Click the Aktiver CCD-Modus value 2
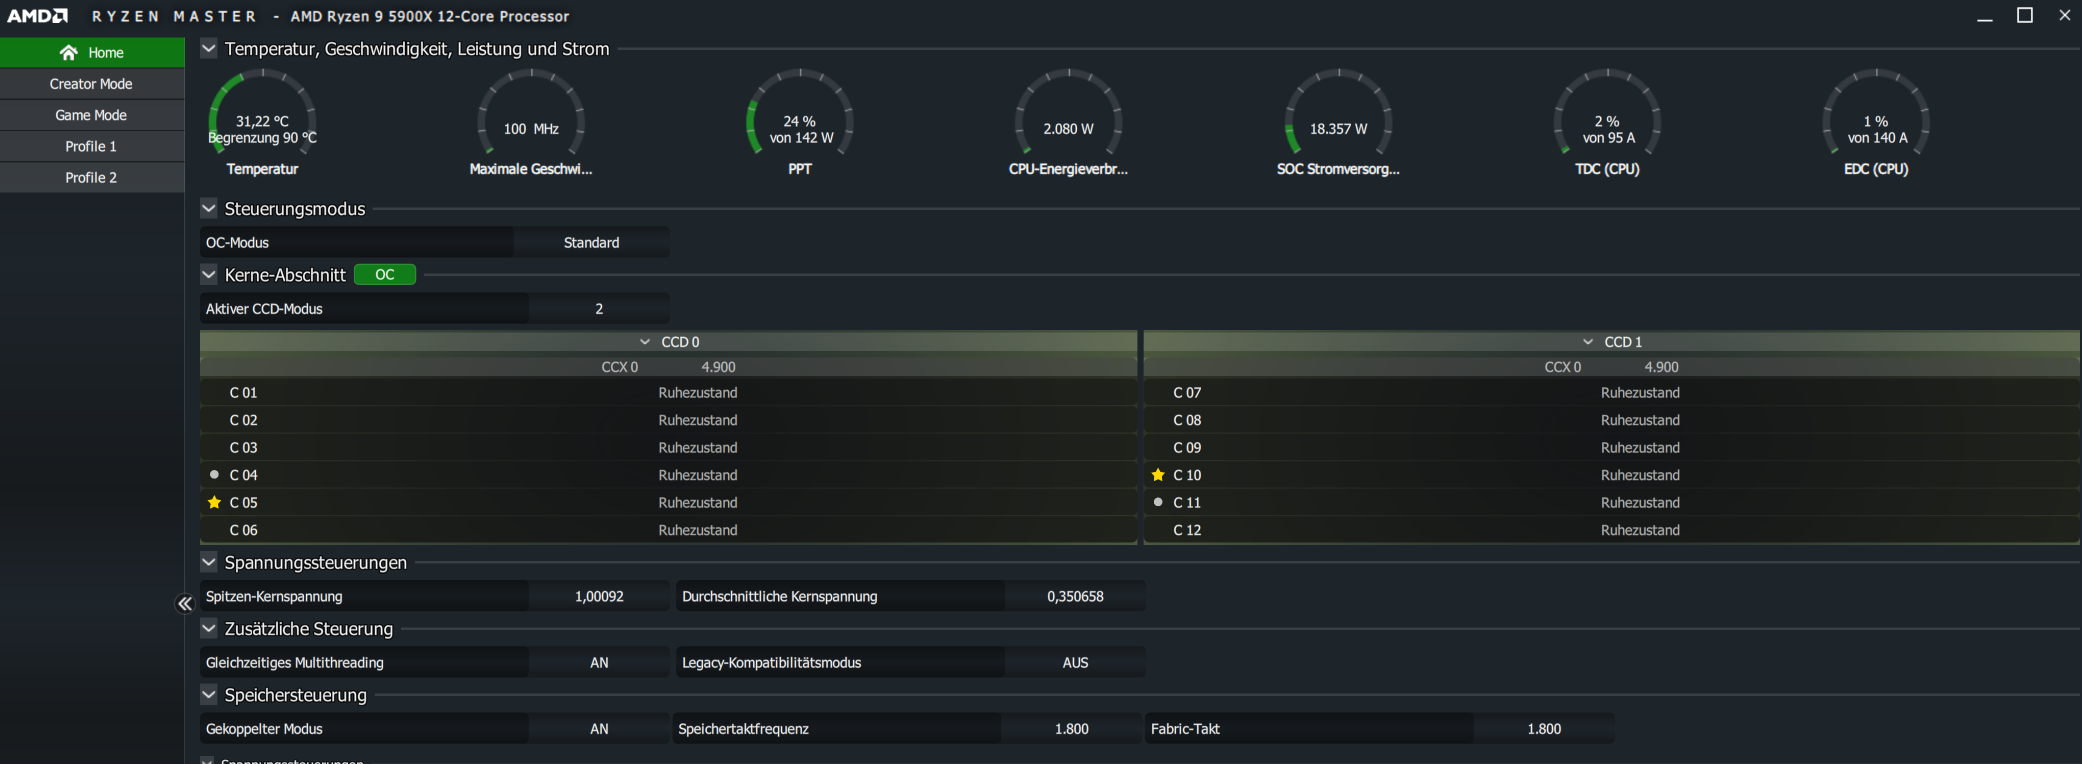Viewport: 2082px width, 764px height. tap(599, 309)
